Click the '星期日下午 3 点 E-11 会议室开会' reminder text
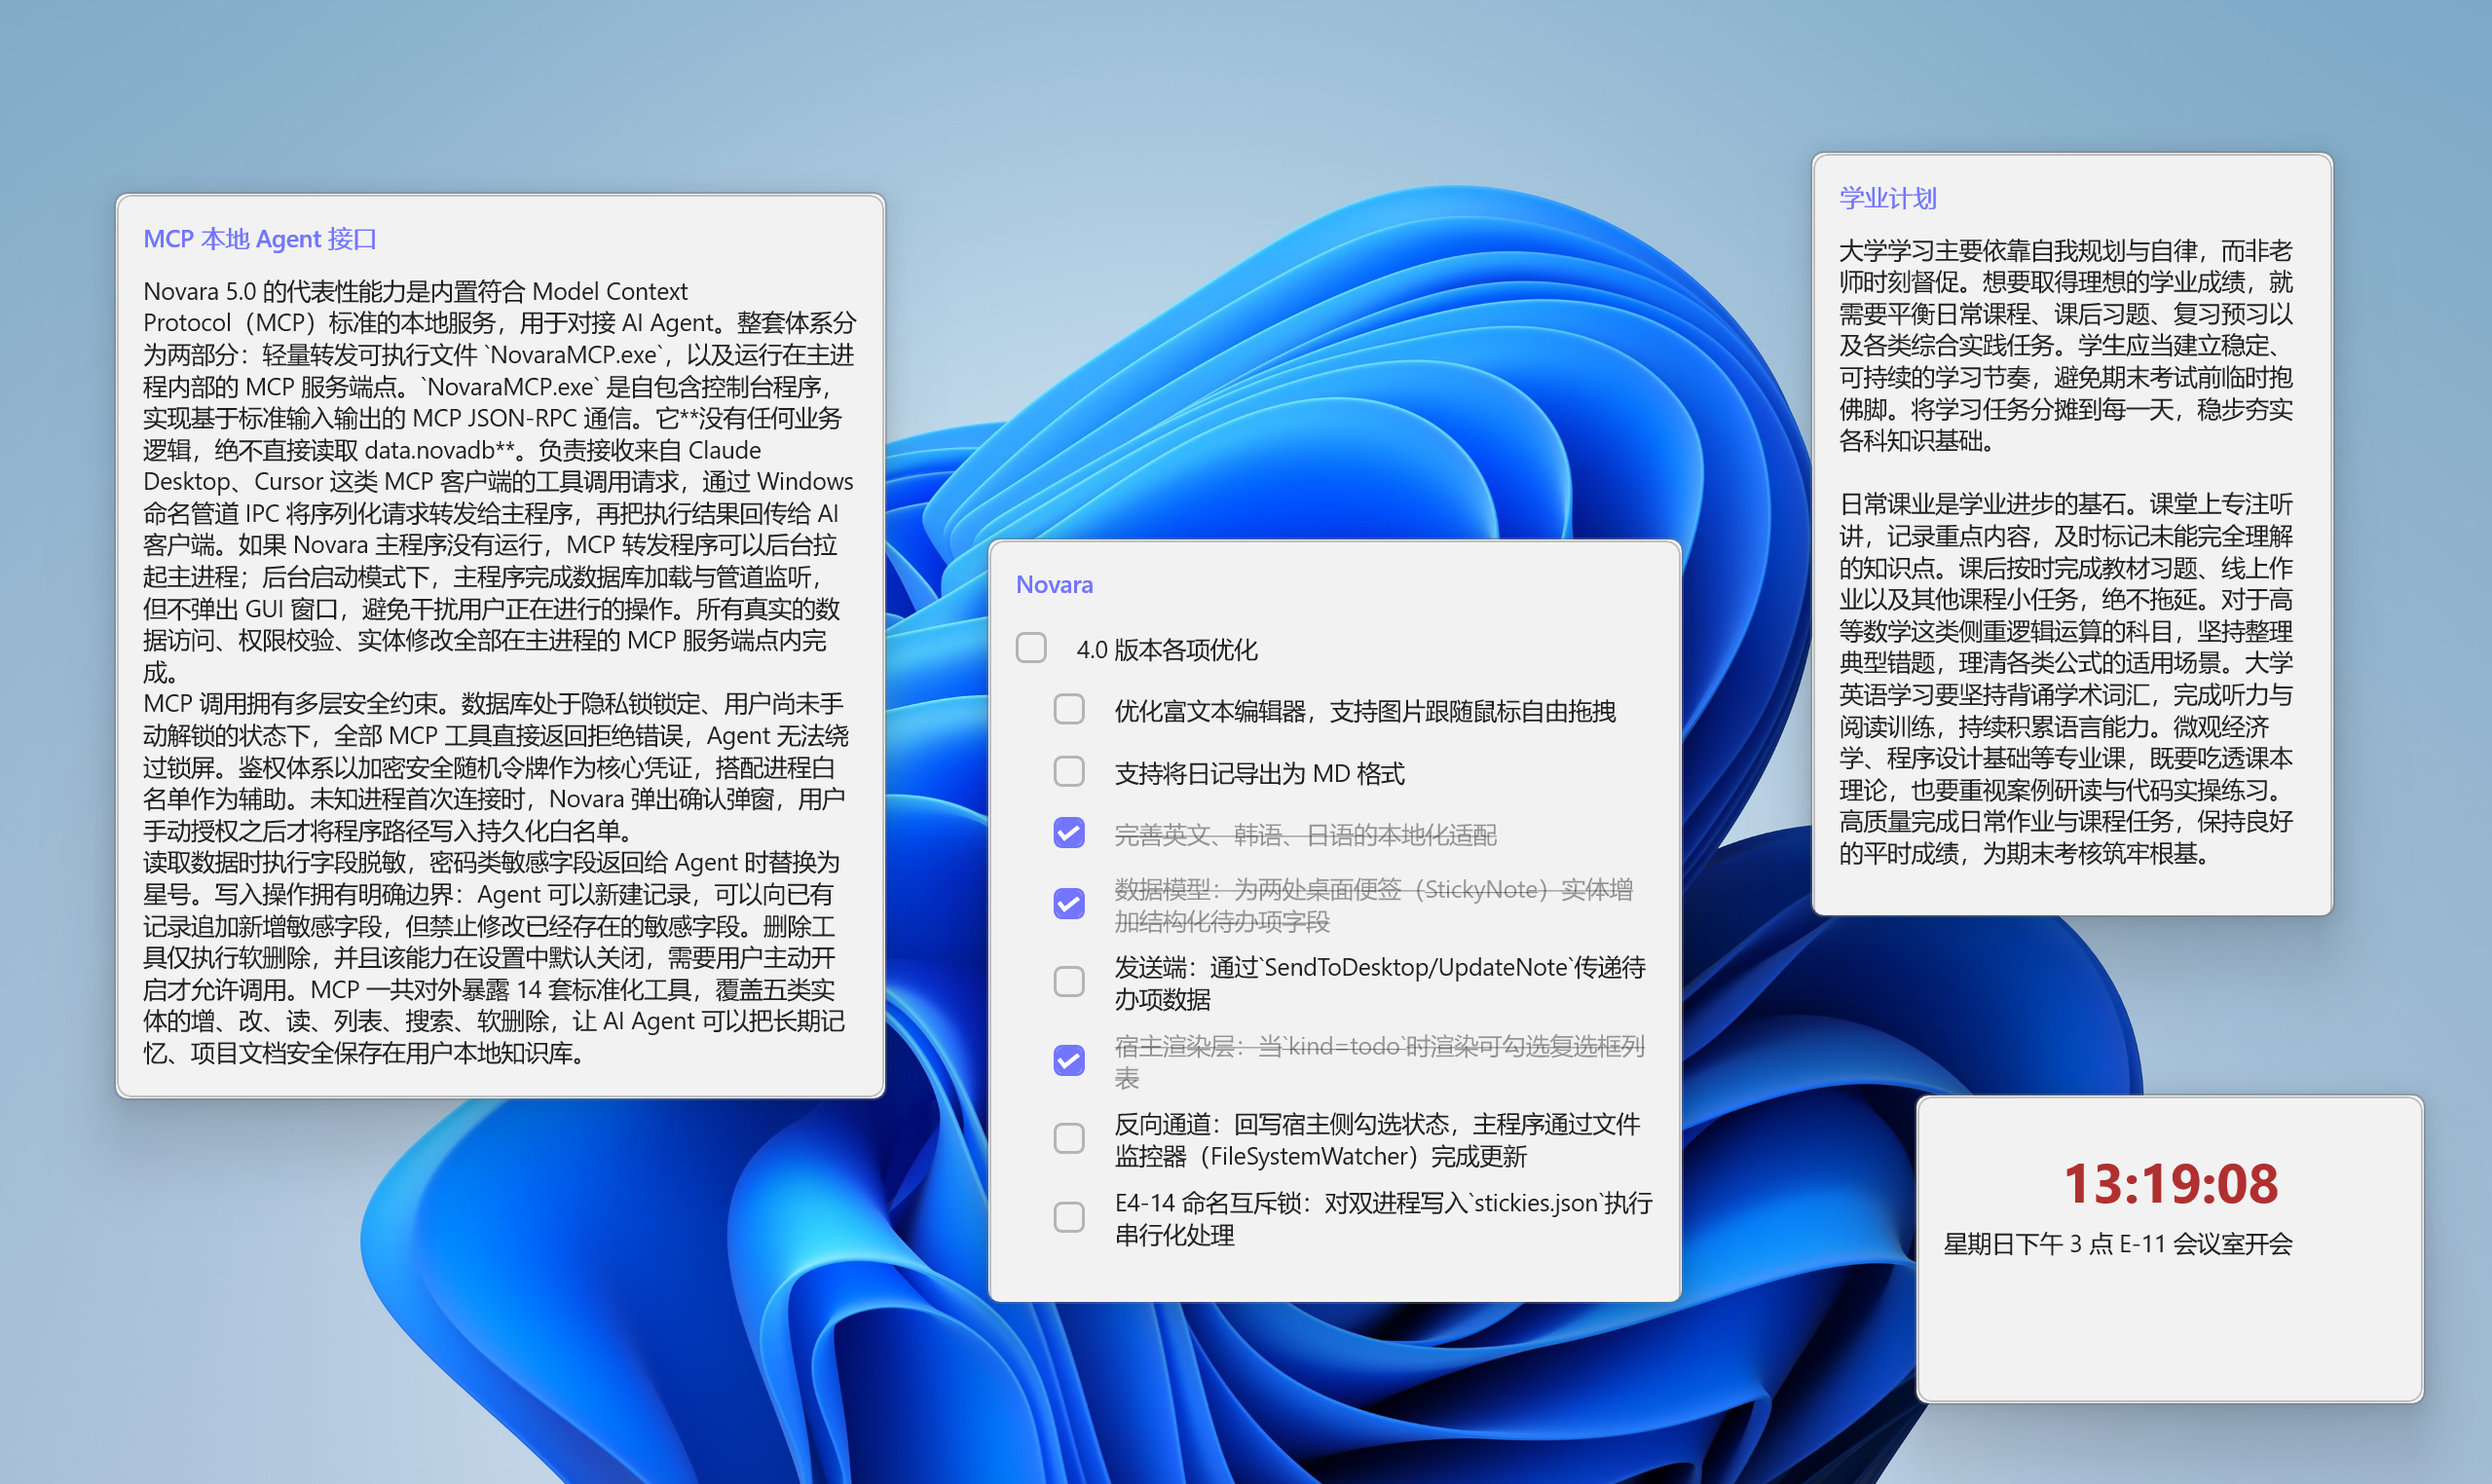Viewport: 2492px width, 1484px height. click(2117, 1243)
